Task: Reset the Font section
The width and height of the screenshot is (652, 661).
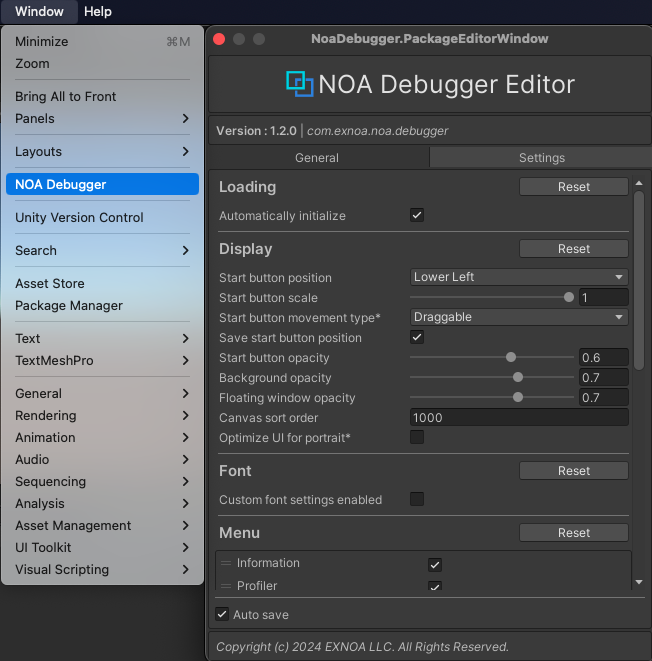Action: click(x=574, y=470)
